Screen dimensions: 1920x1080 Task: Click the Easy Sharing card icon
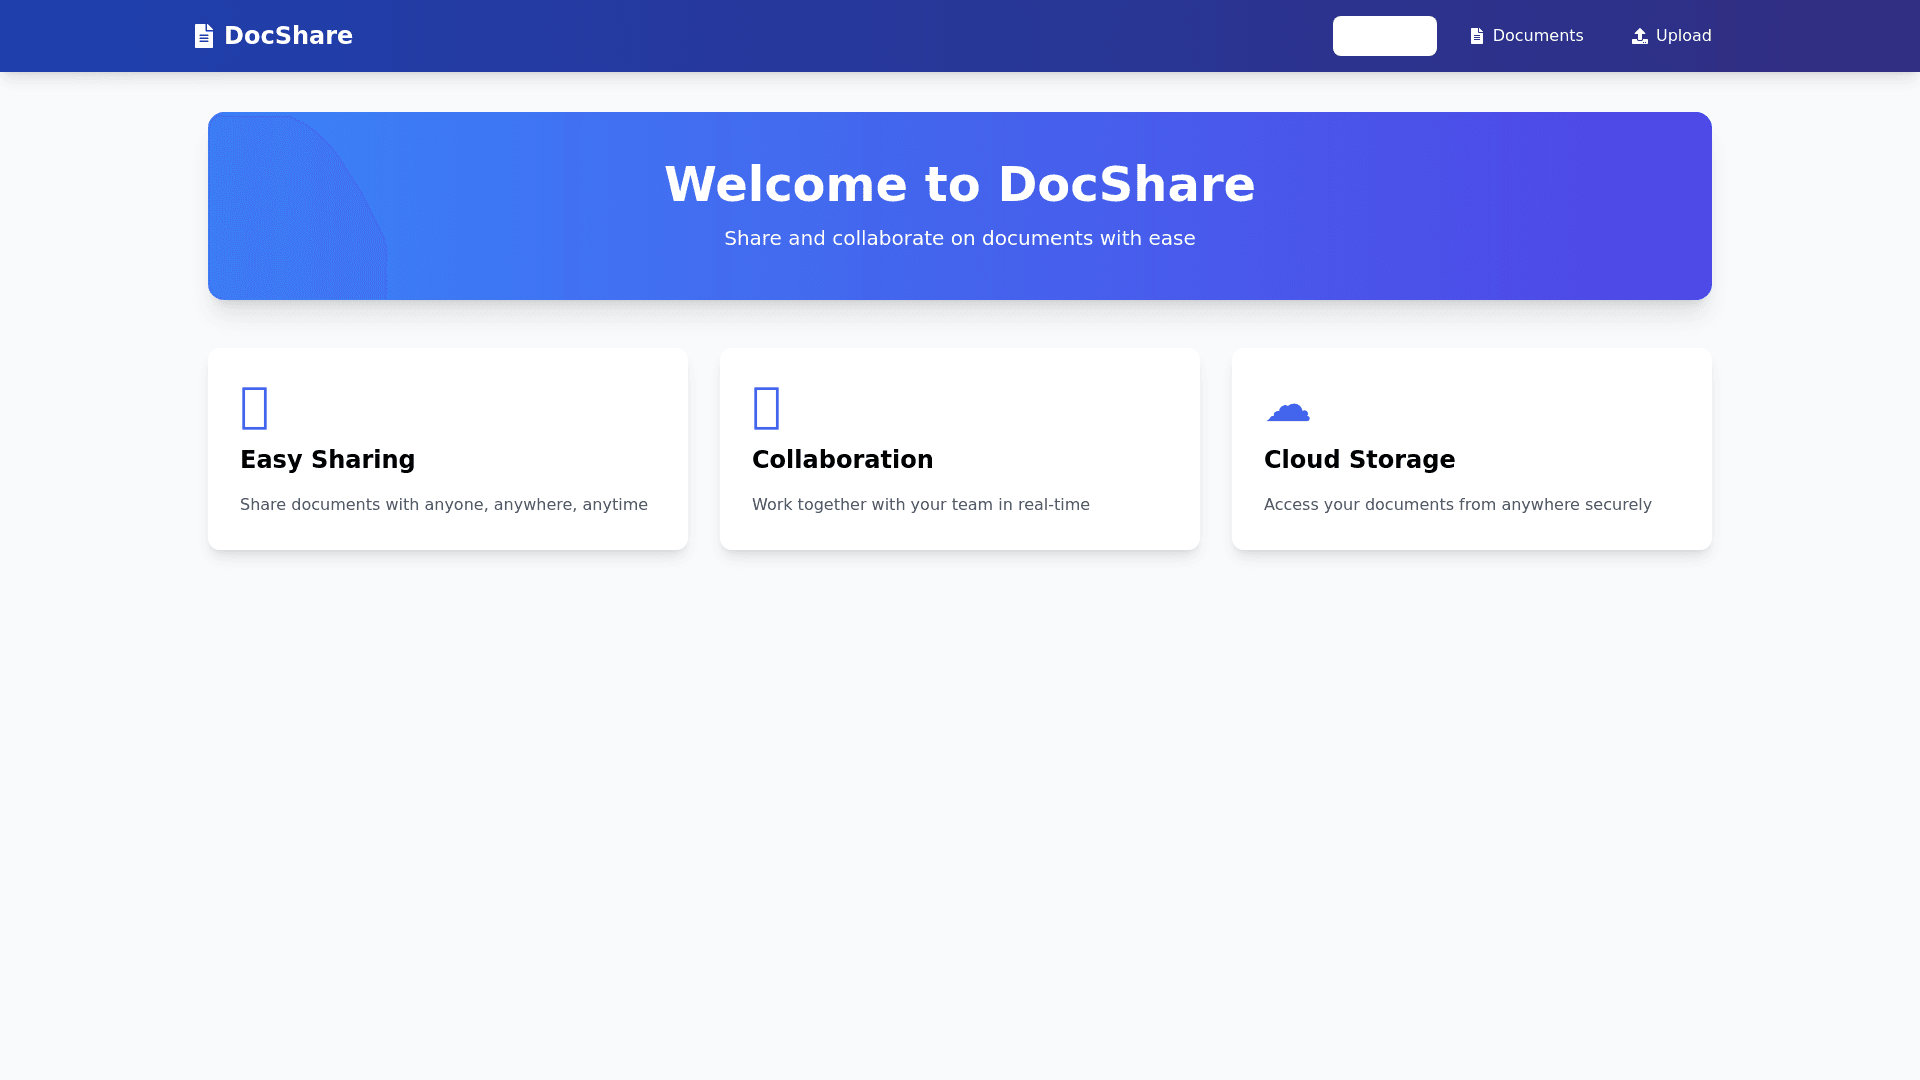[255, 408]
